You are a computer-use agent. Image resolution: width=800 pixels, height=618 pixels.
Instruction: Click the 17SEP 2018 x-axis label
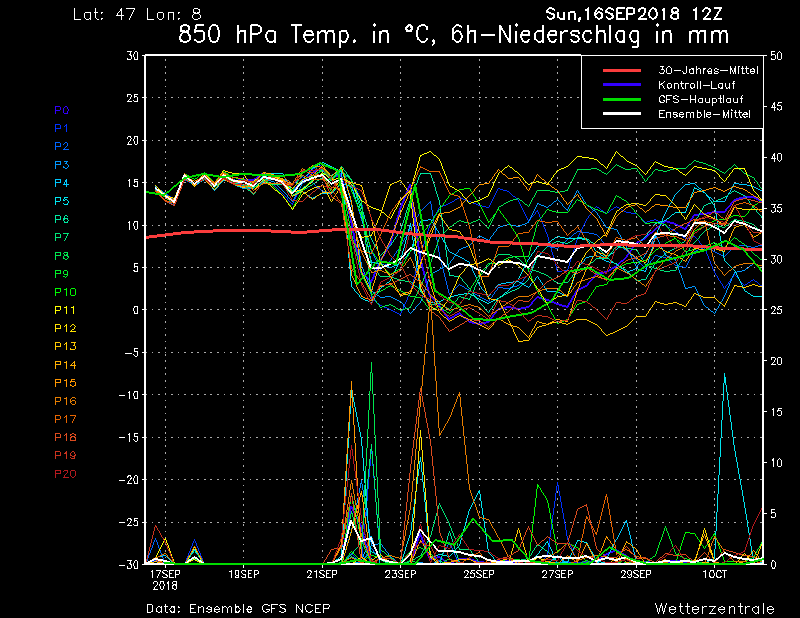pos(165,580)
